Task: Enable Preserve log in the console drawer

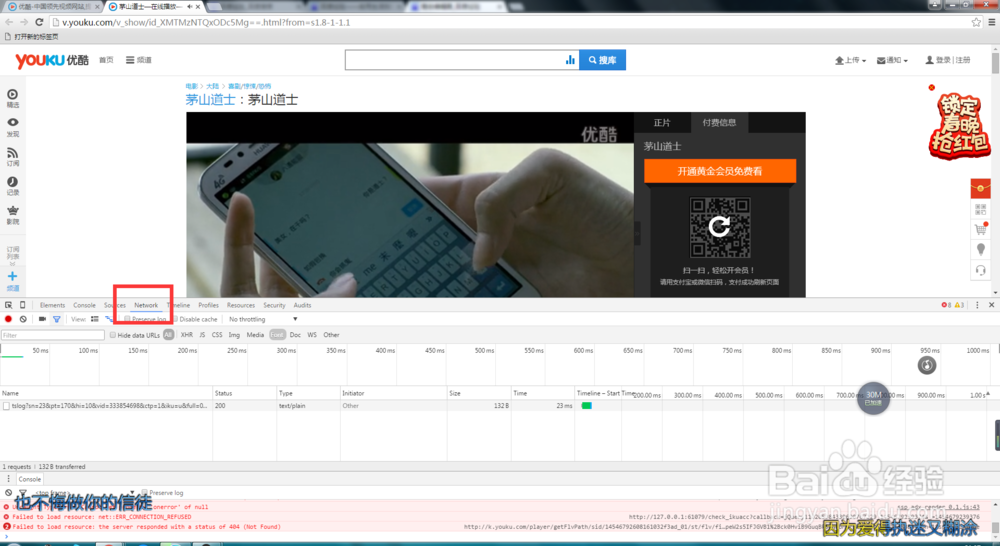Action: click(145, 492)
